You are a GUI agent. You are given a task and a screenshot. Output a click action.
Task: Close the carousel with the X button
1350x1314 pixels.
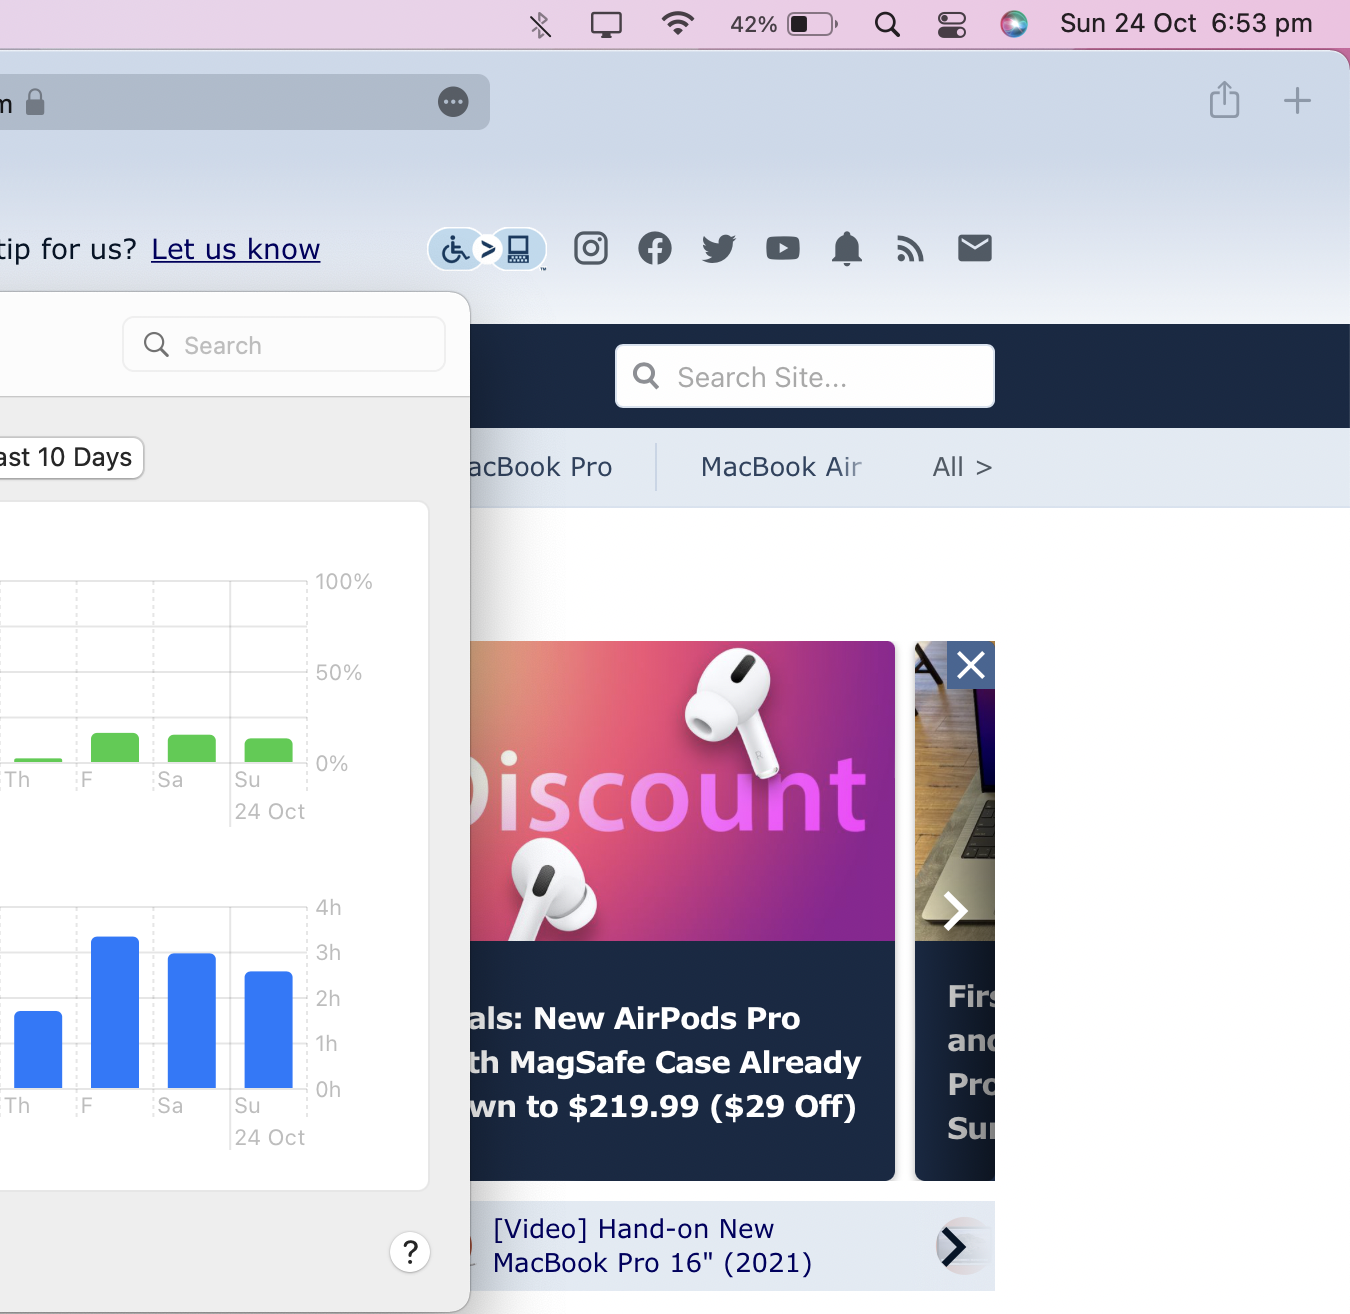click(x=971, y=665)
